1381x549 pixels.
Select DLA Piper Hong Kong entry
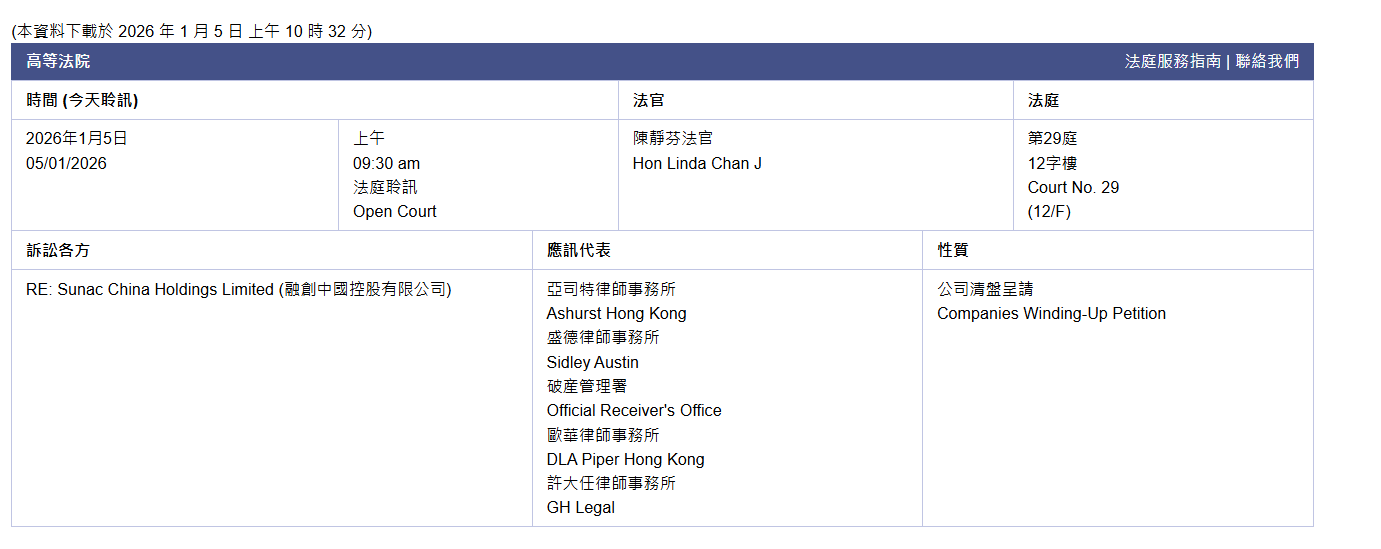pyautogui.click(x=625, y=459)
